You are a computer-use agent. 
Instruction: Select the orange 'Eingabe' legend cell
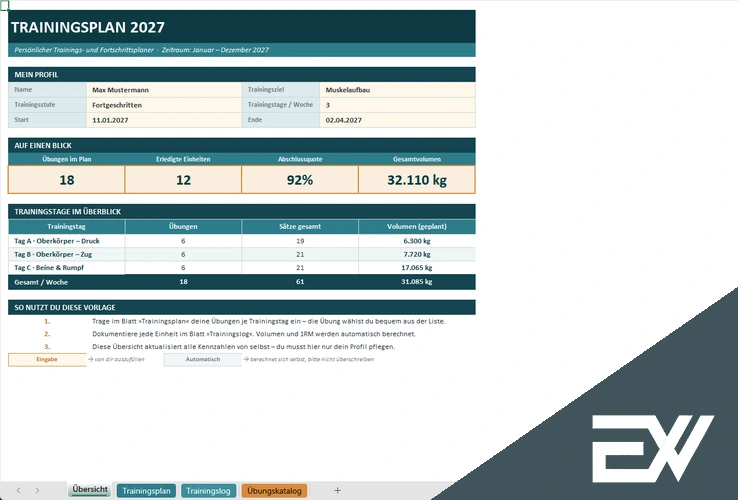click(47, 360)
